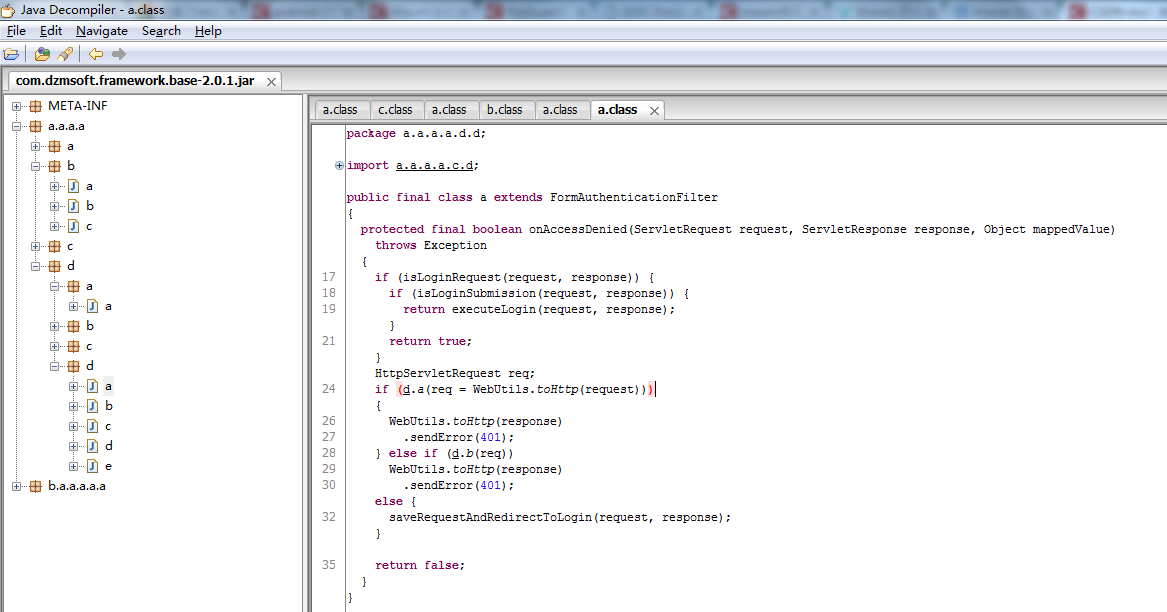The height and width of the screenshot is (612, 1167).
Task: Click the Open Type toolbar icon
Action: click(x=42, y=54)
